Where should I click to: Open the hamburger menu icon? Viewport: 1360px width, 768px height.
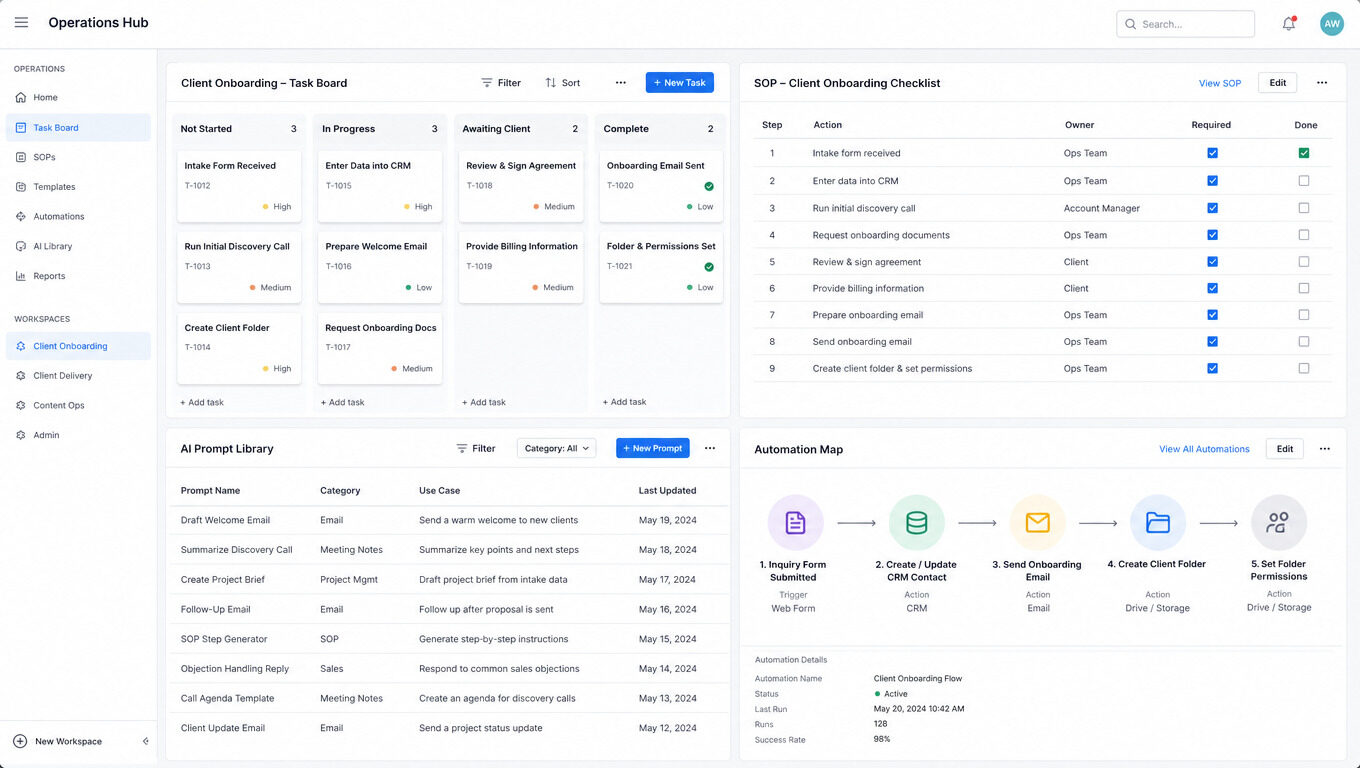click(21, 23)
